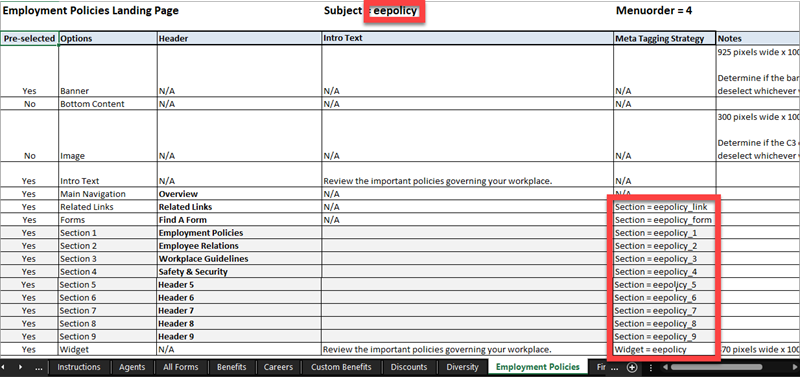The image size is (800, 377).
Task: Show more sheet tabs after the partial tab
Action: (615, 367)
